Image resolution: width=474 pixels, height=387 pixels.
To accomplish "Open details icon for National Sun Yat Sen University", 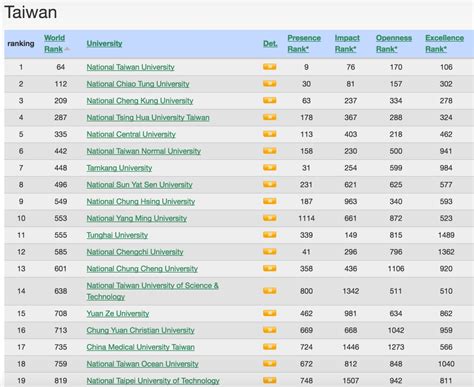I will pos(270,184).
